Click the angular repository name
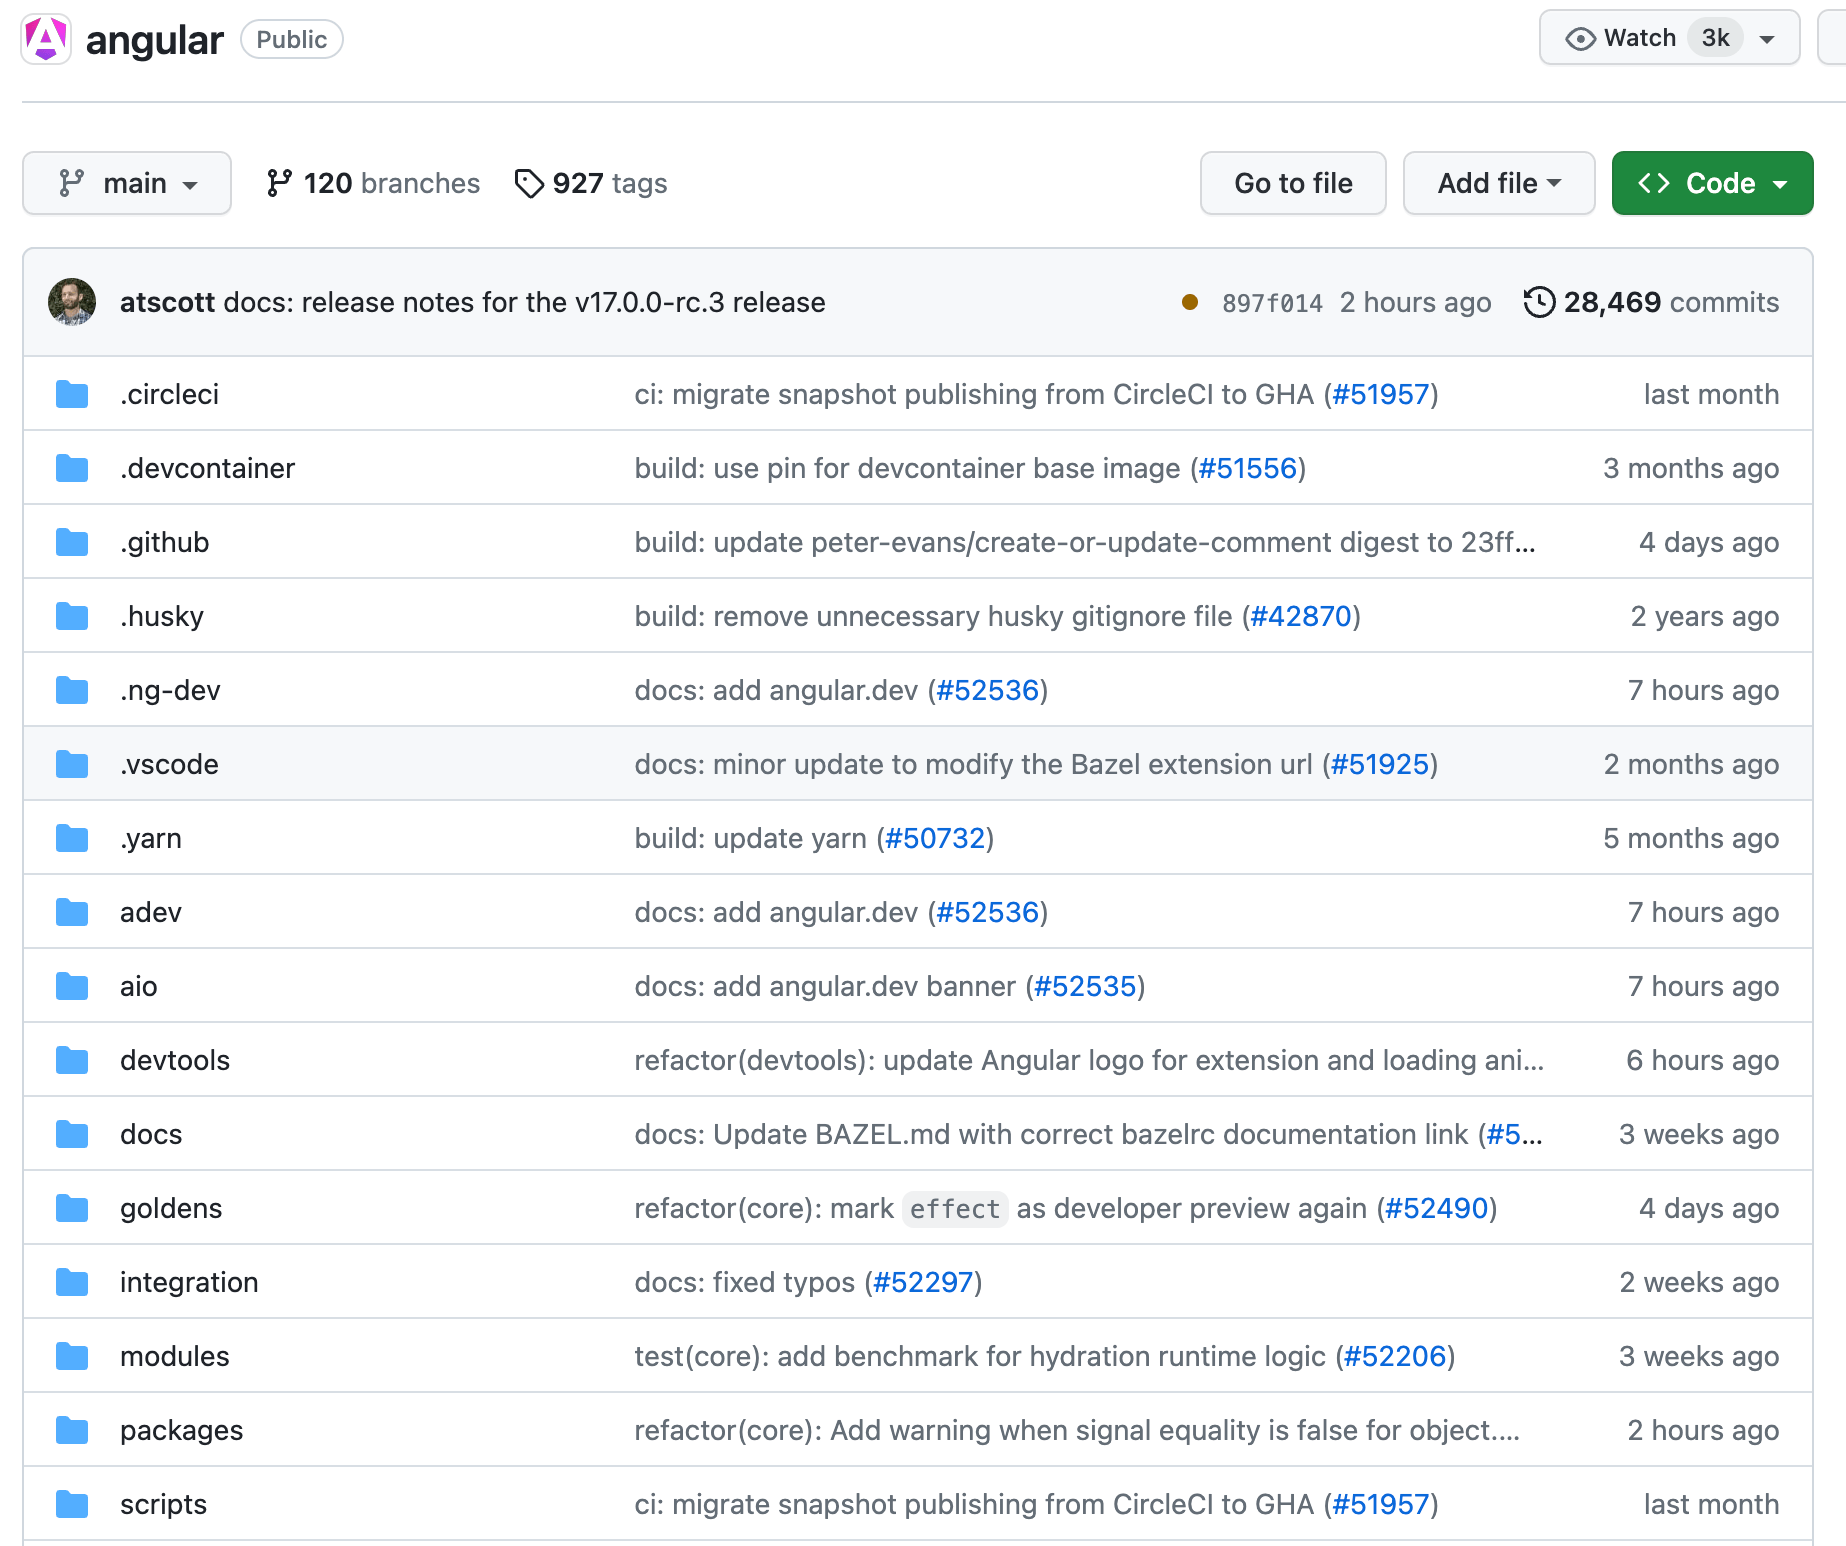Viewport: 1846px width, 1546px height. (x=155, y=40)
